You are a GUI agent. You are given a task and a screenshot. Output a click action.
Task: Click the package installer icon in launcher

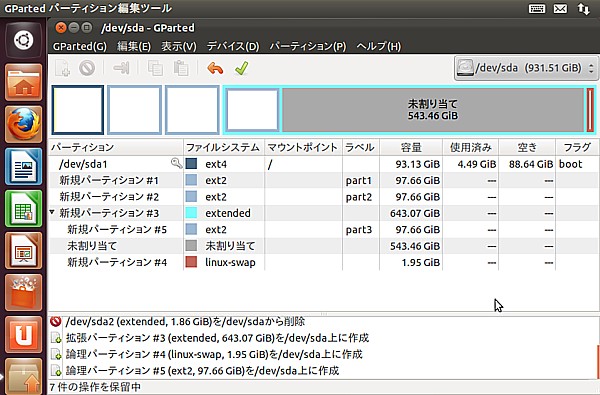[24, 376]
